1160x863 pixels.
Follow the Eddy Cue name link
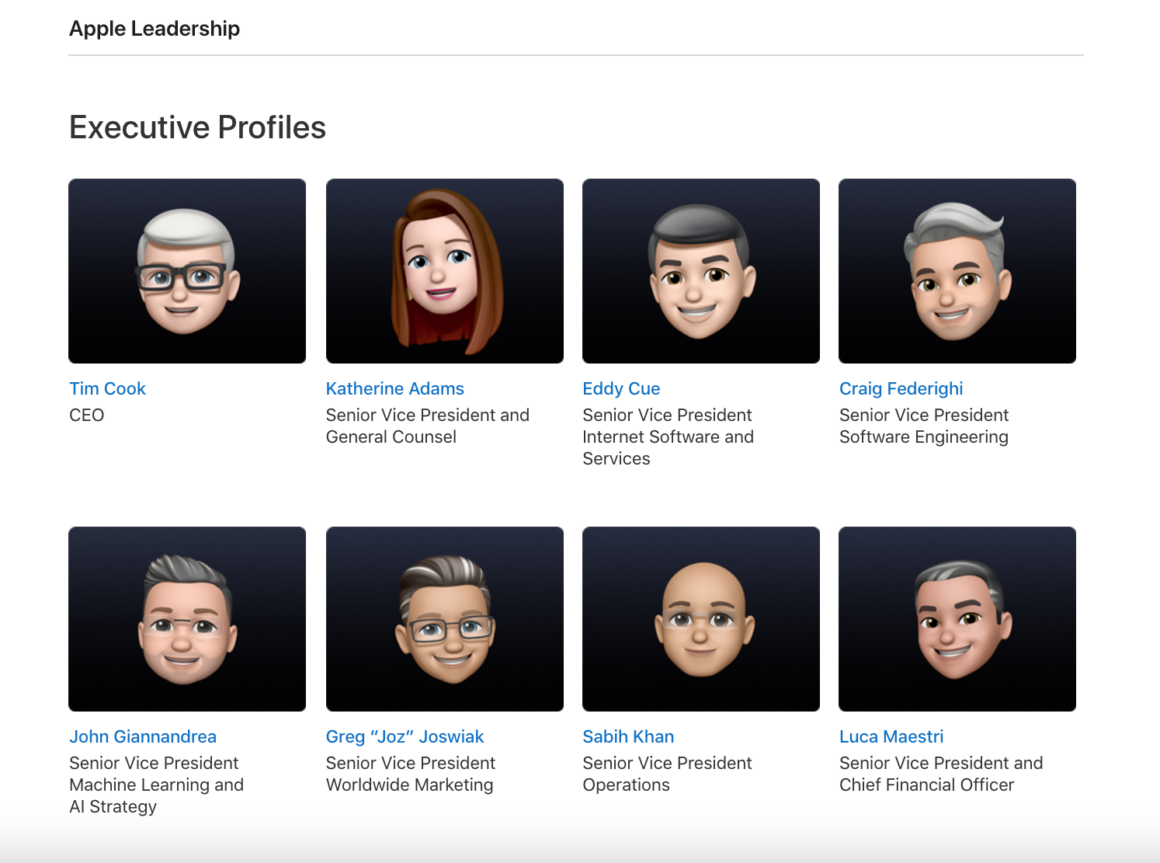[621, 389]
